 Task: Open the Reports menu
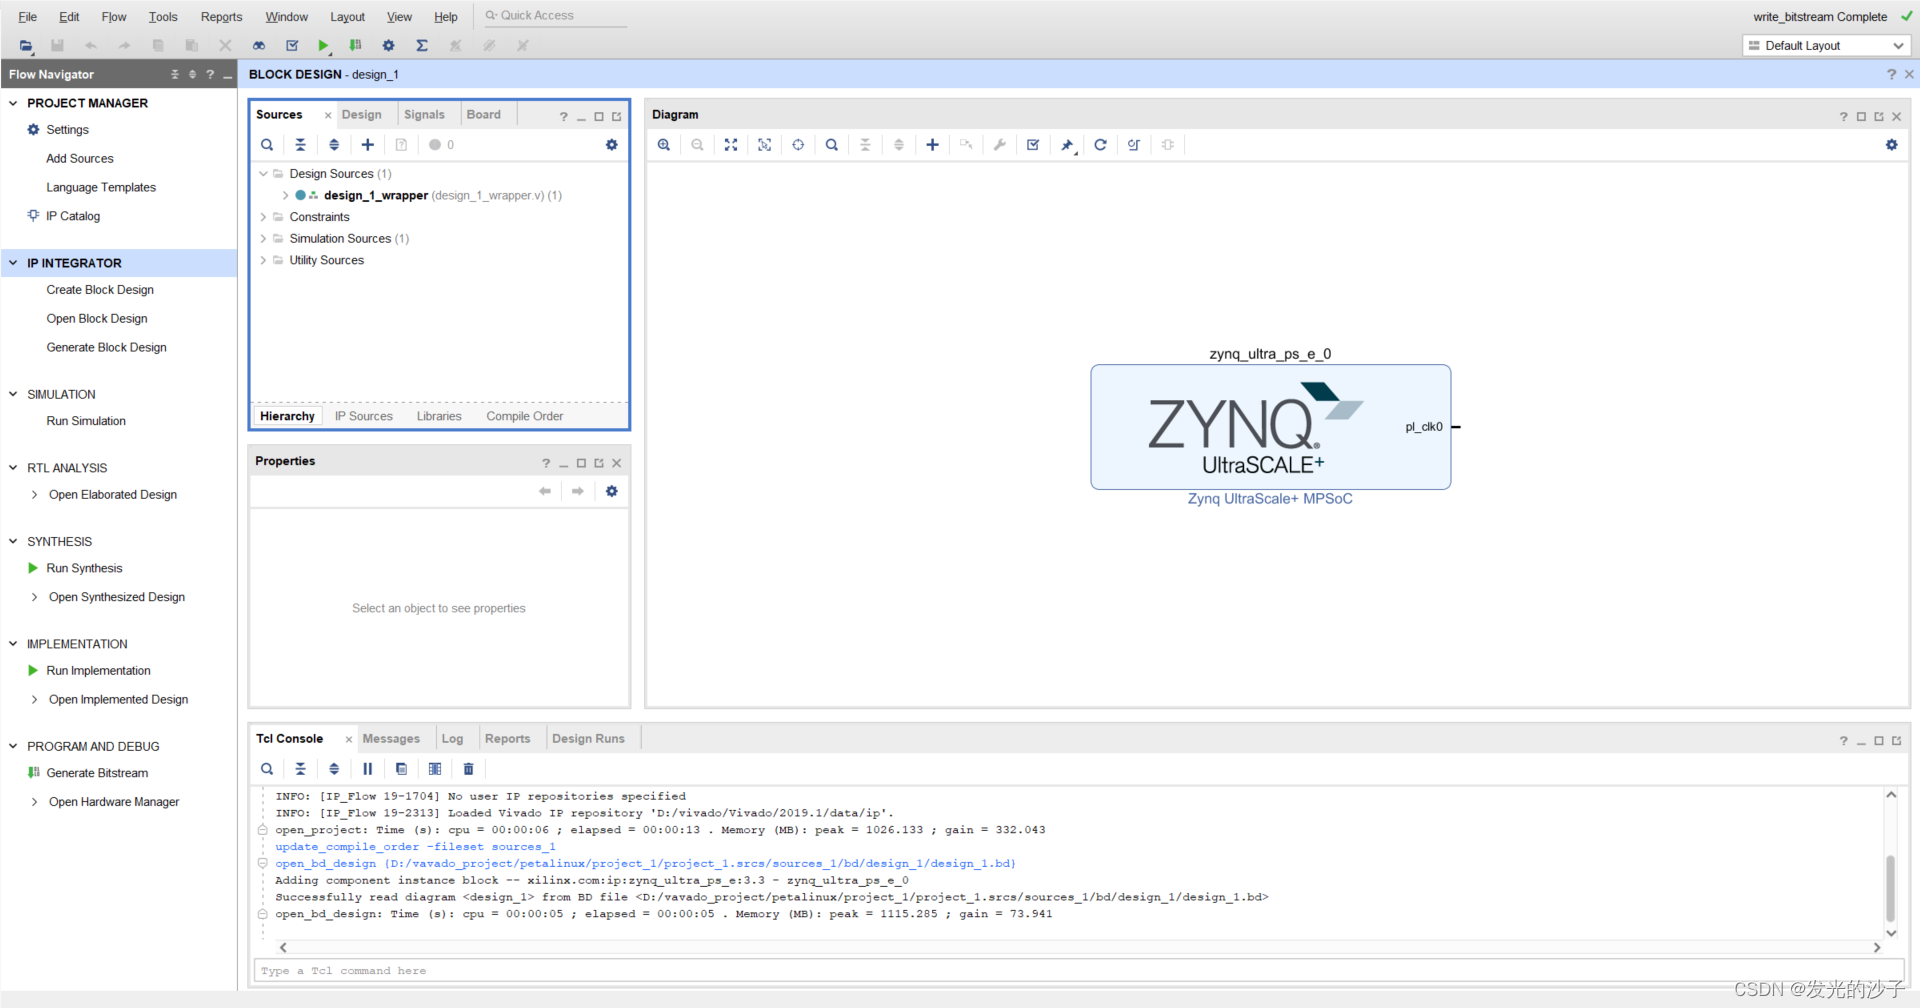coord(220,16)
